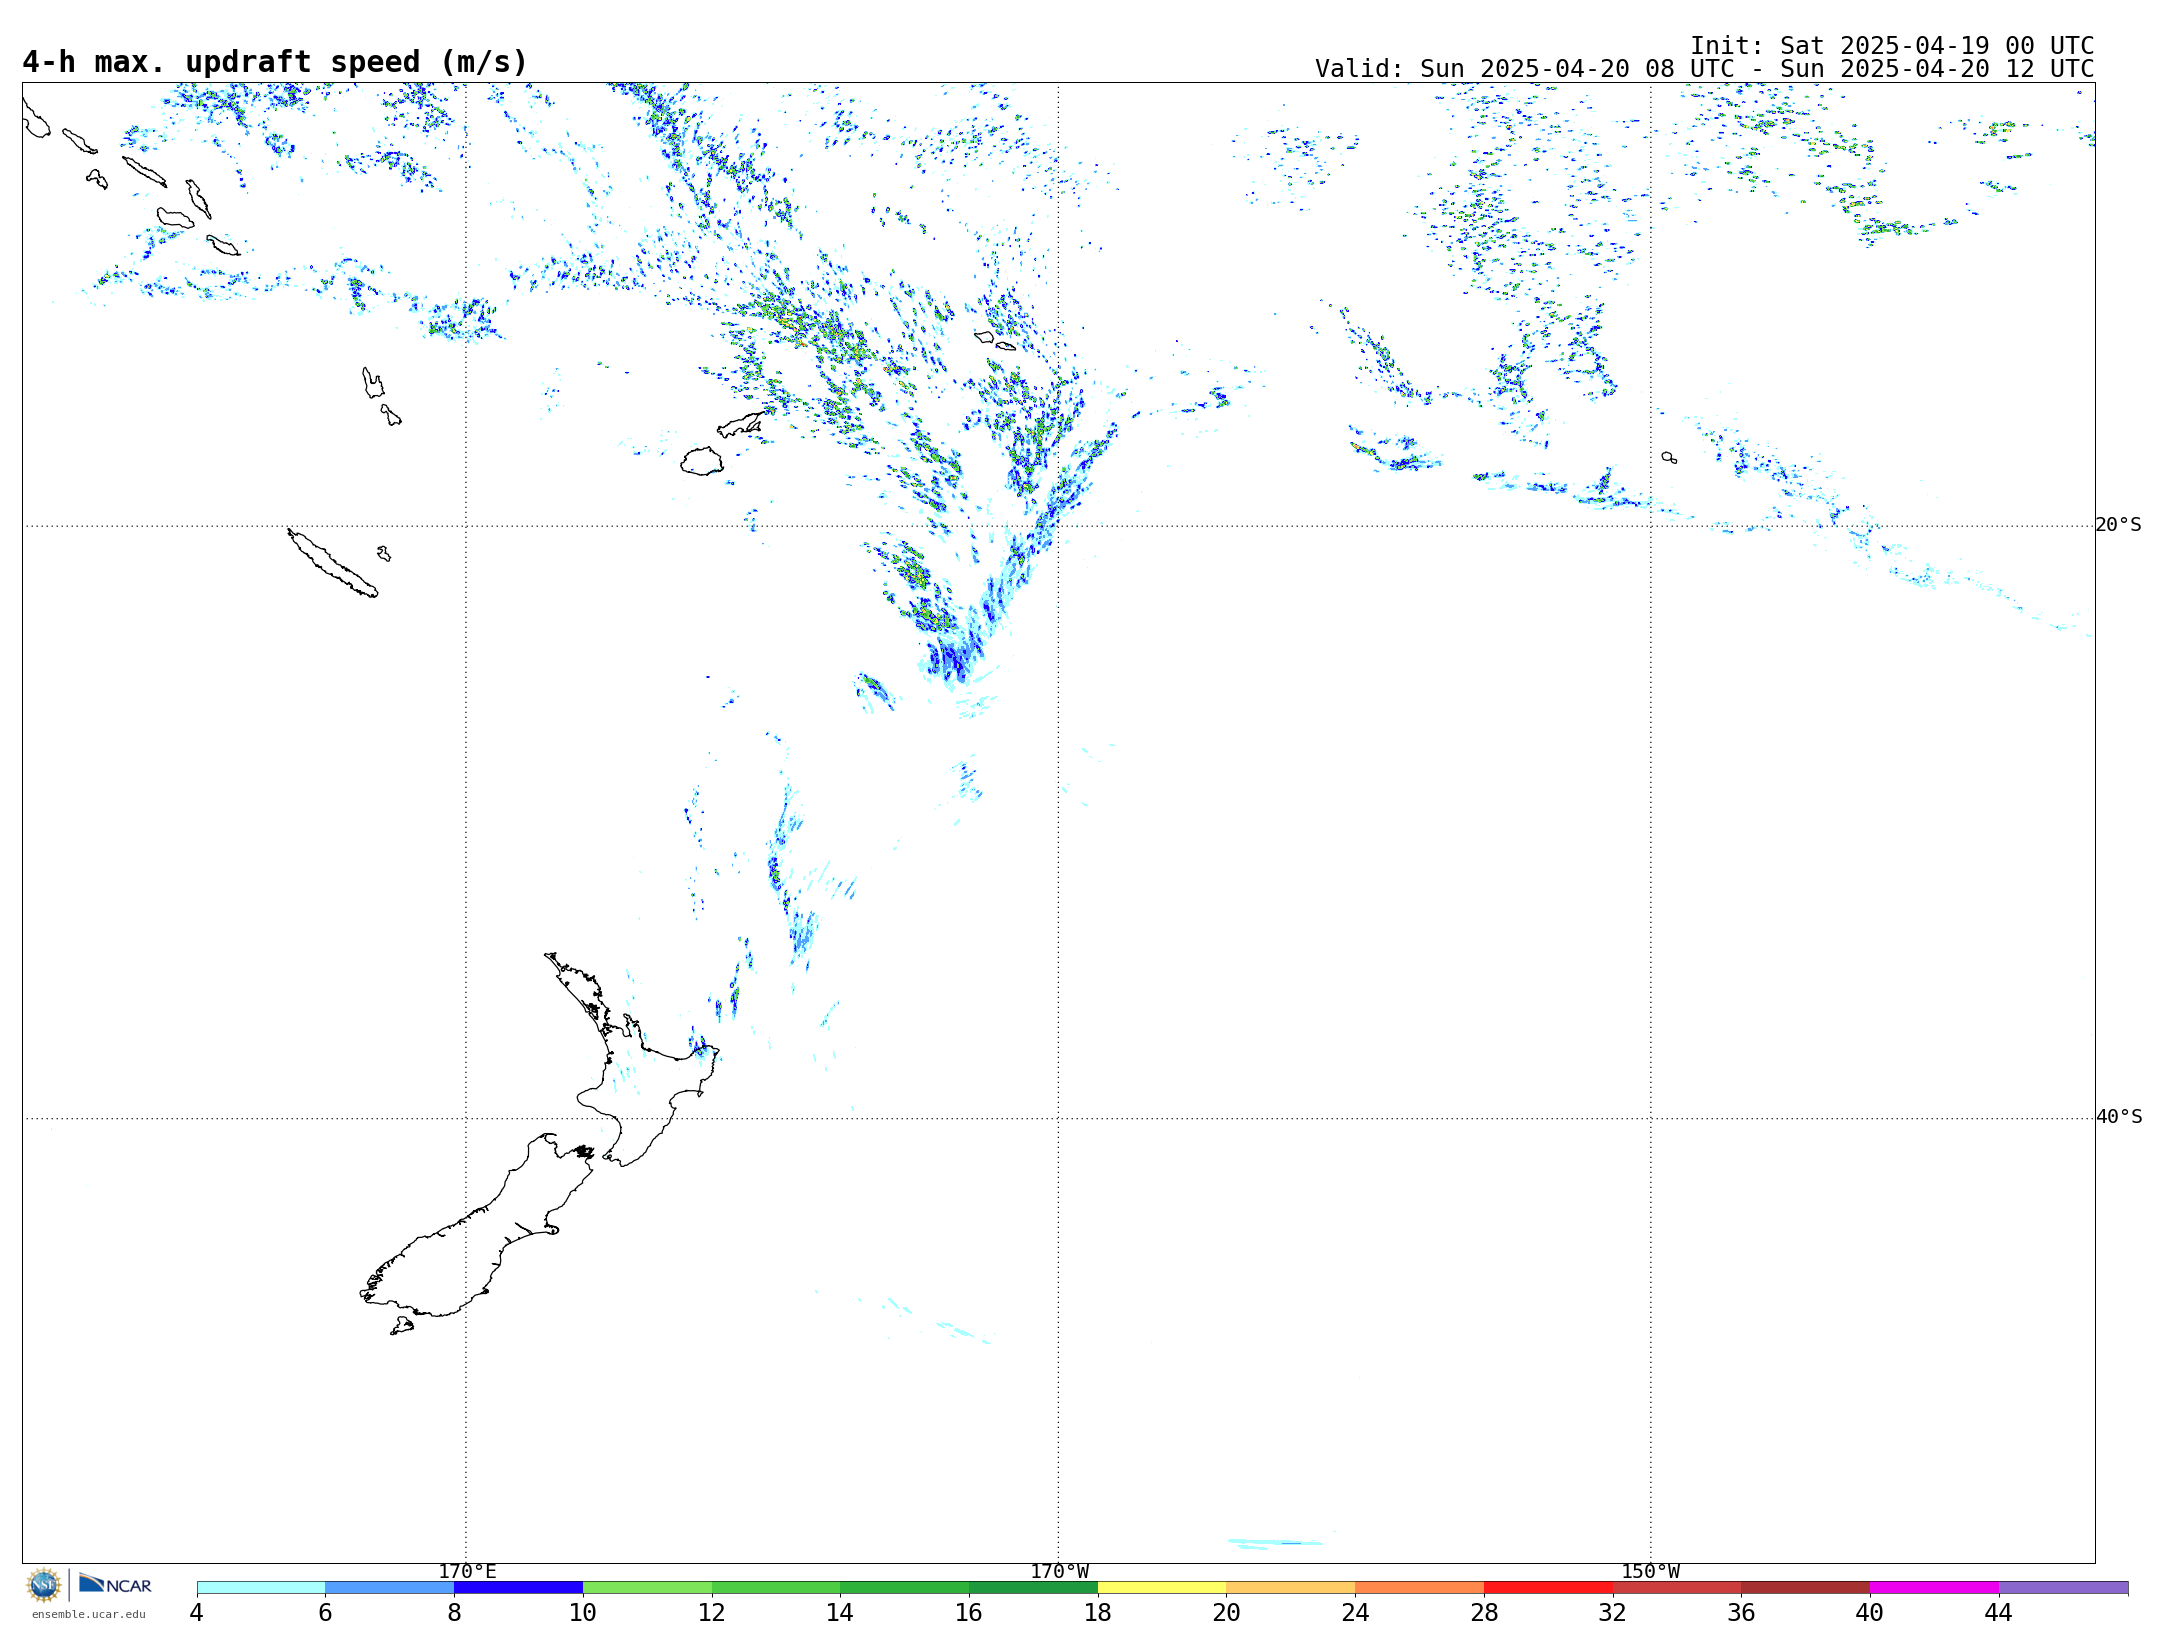Click the light blue 6-8 color swatch

click(x=390, y=1588)
